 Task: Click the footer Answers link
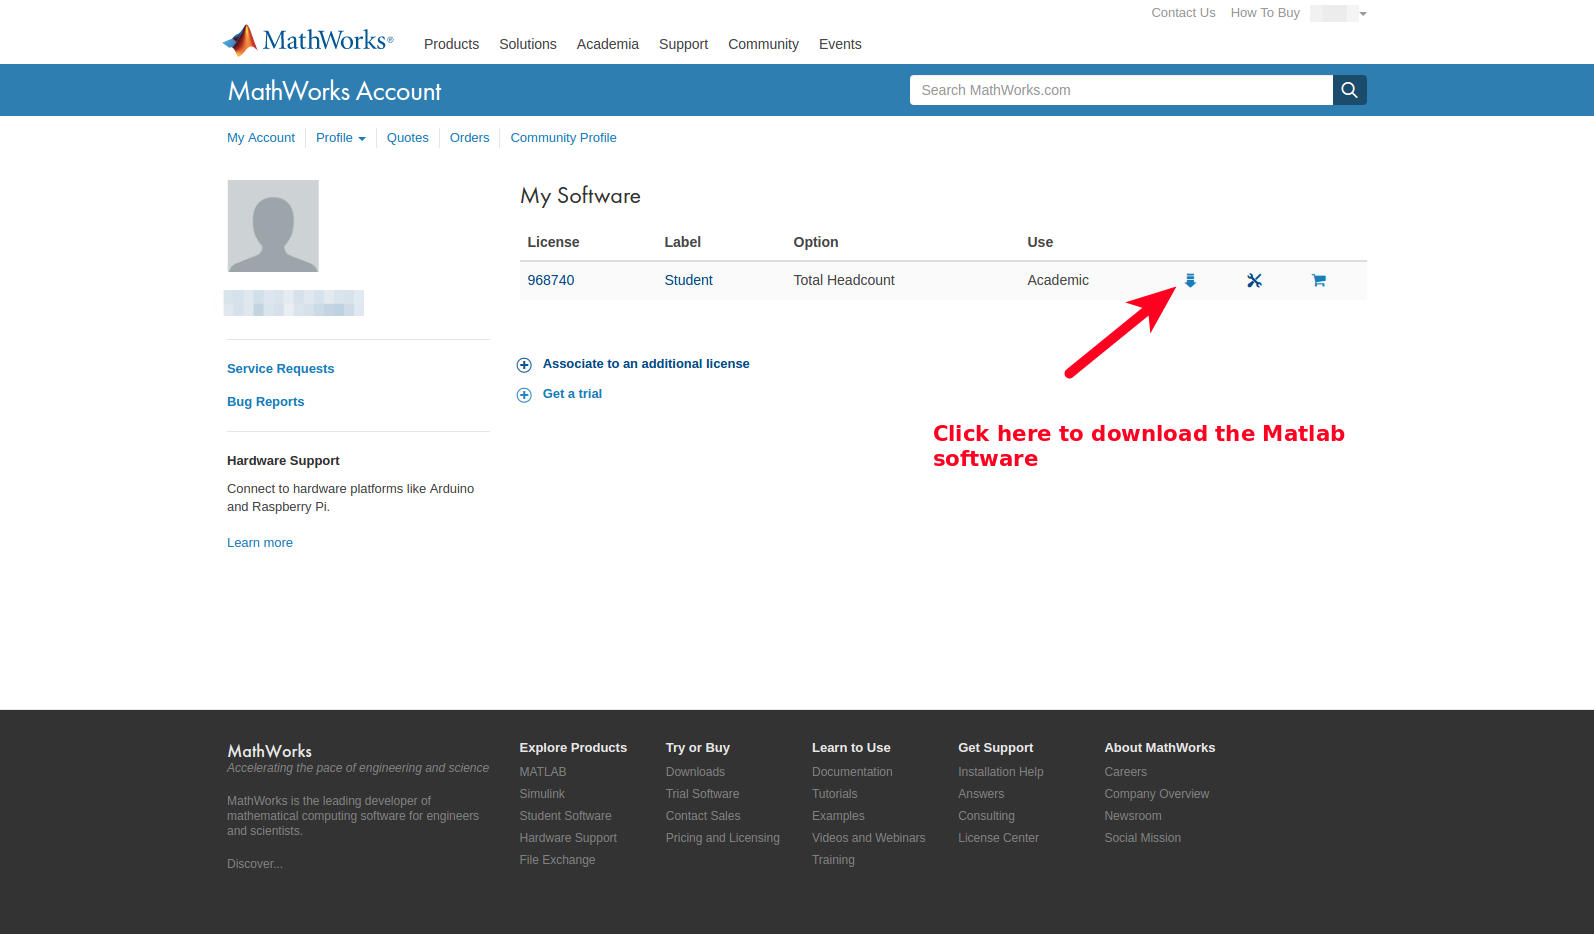tap(981, 794)
